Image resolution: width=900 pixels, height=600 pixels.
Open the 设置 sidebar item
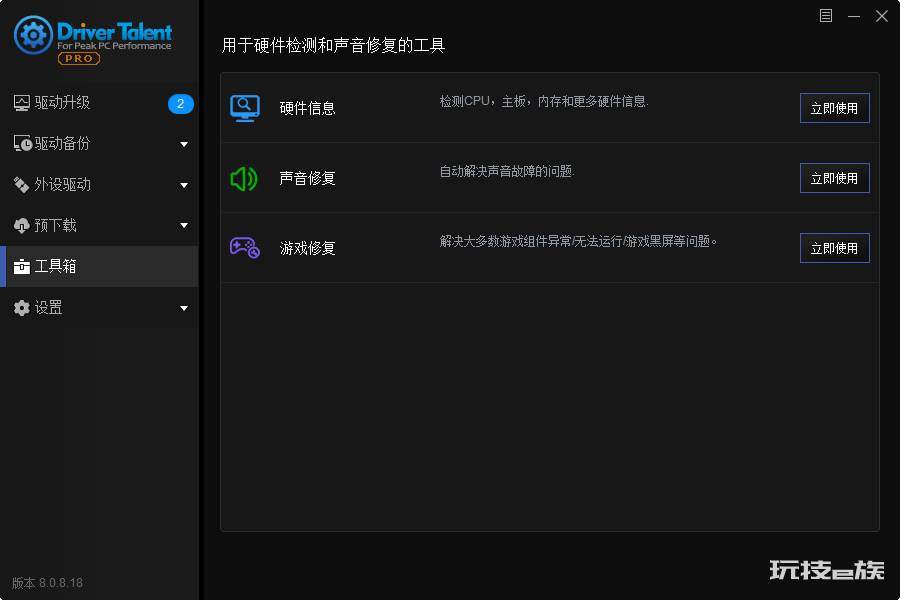pos(99,308)
